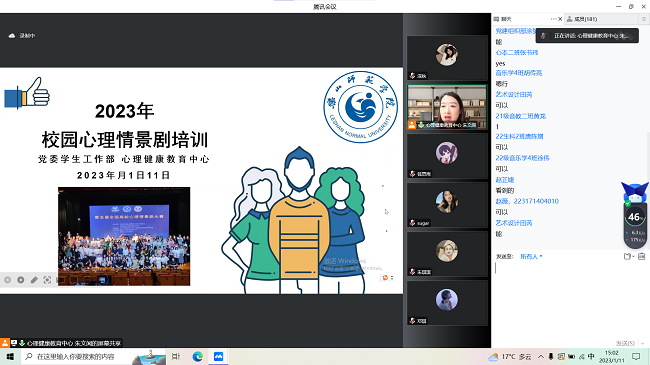650x365 pixels.
Task: Open Tencent Meeting icon in the taskbar
Action: [x=218, y=356]
